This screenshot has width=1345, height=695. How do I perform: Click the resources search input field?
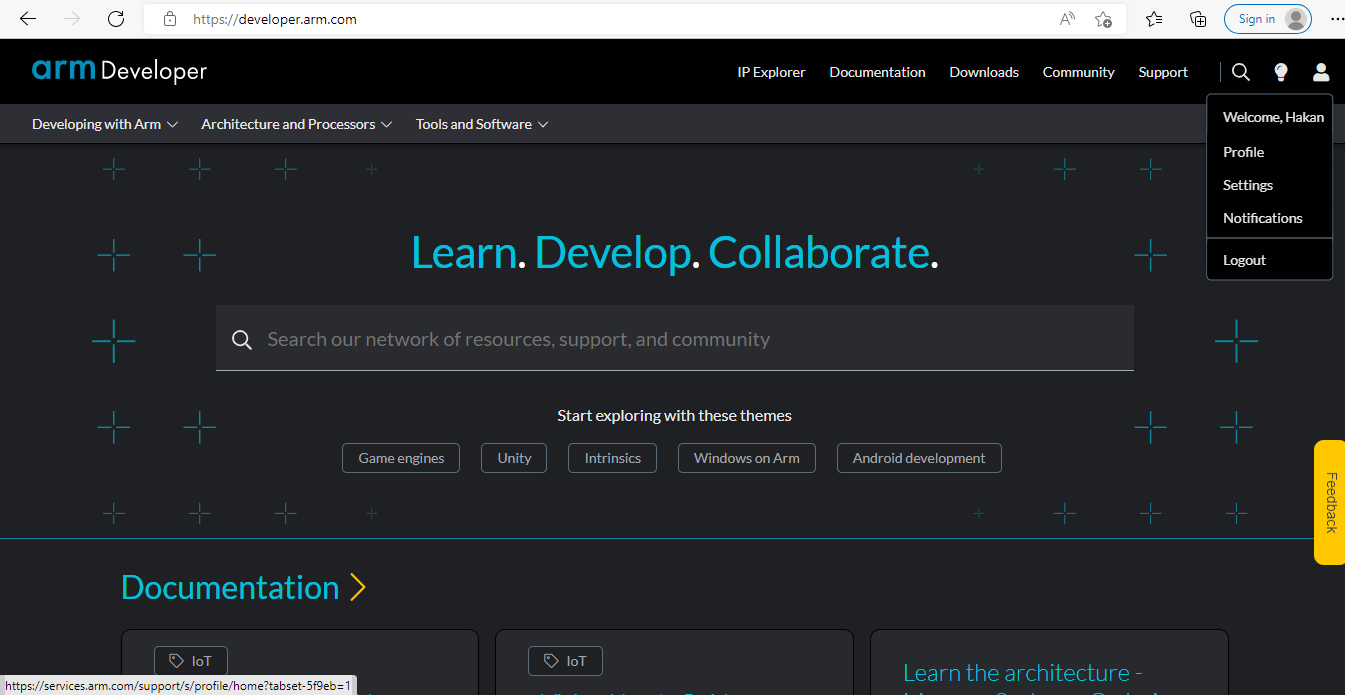(x=675, y=338)
